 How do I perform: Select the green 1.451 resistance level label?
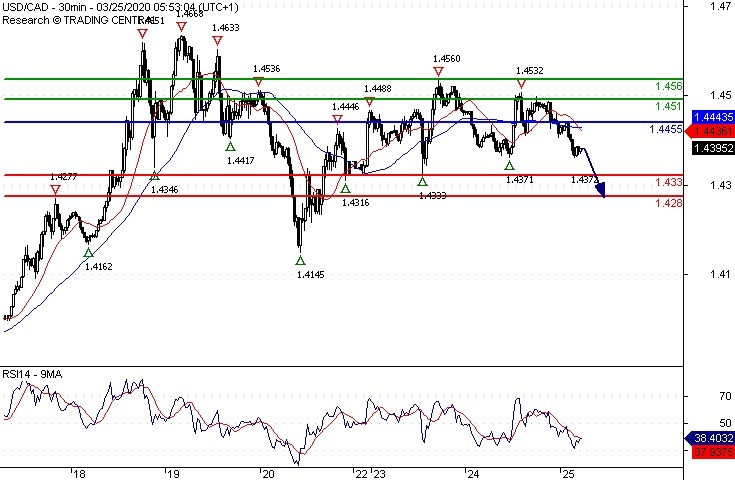pyautogui.click(x=668, y=106)
